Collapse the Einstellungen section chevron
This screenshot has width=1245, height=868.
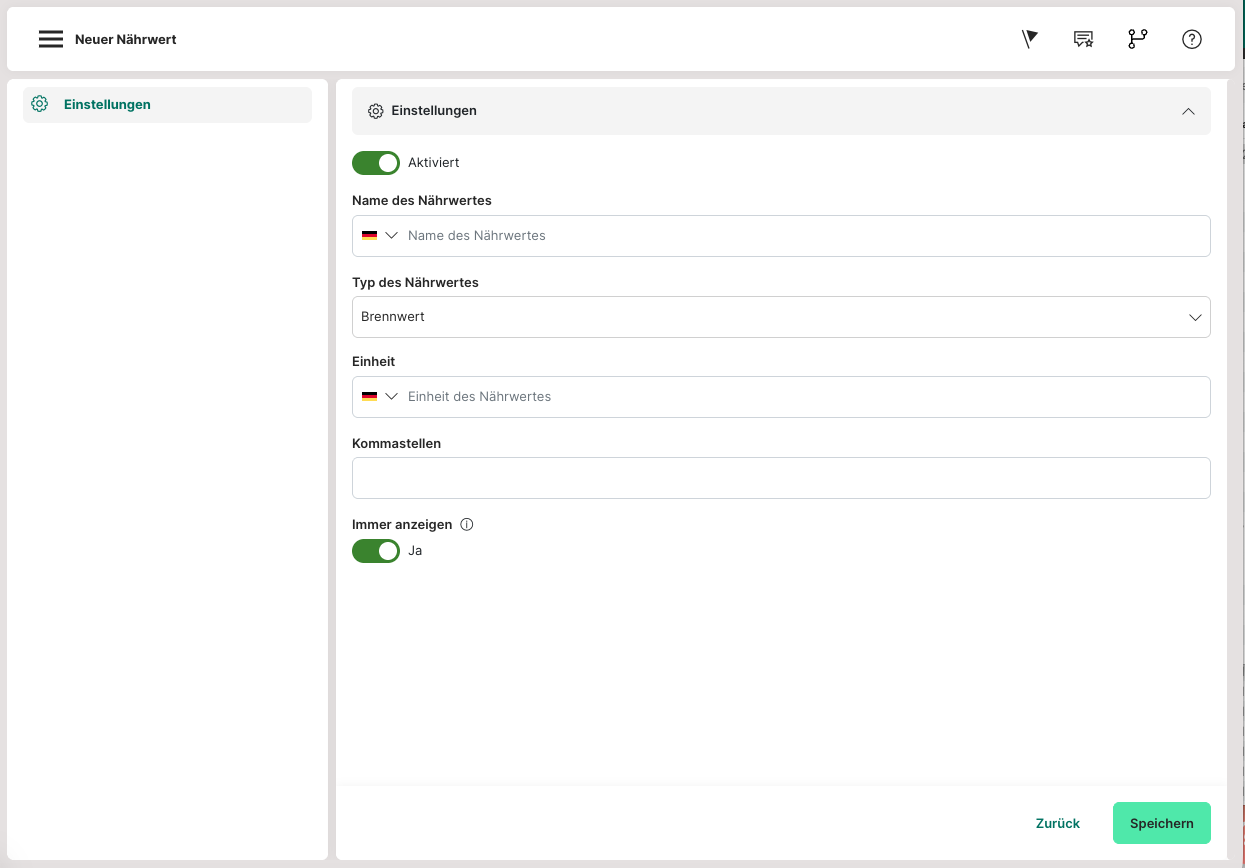click(1188, 111)
